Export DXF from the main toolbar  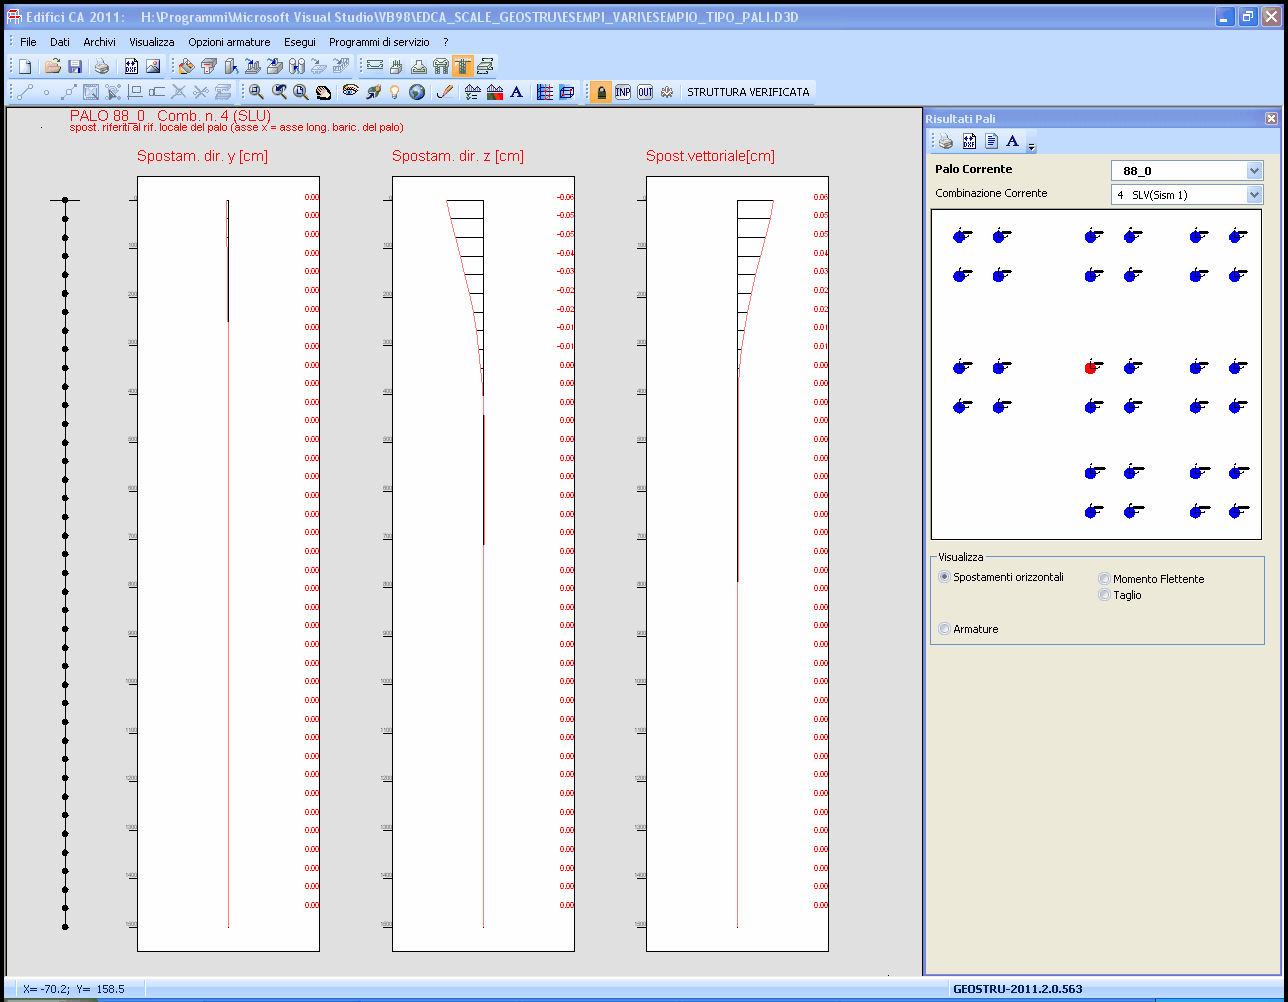(x=131, y=67)
